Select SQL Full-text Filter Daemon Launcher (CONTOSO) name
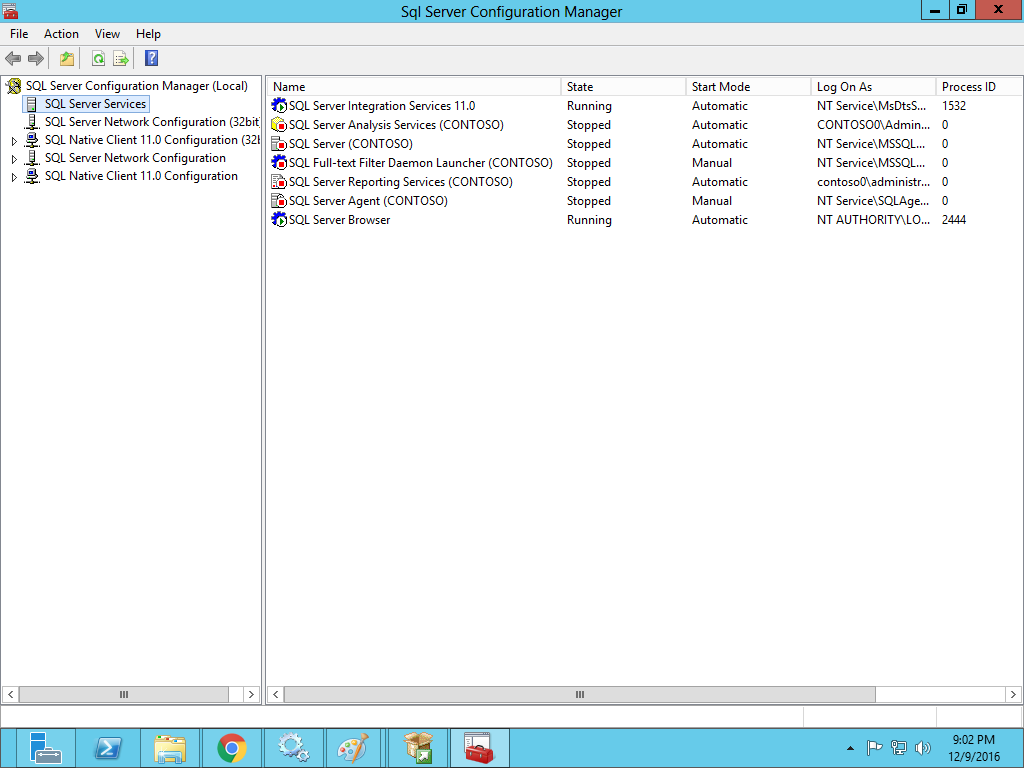The width and height of the screenshot is (1024, 768). [421, 163]
